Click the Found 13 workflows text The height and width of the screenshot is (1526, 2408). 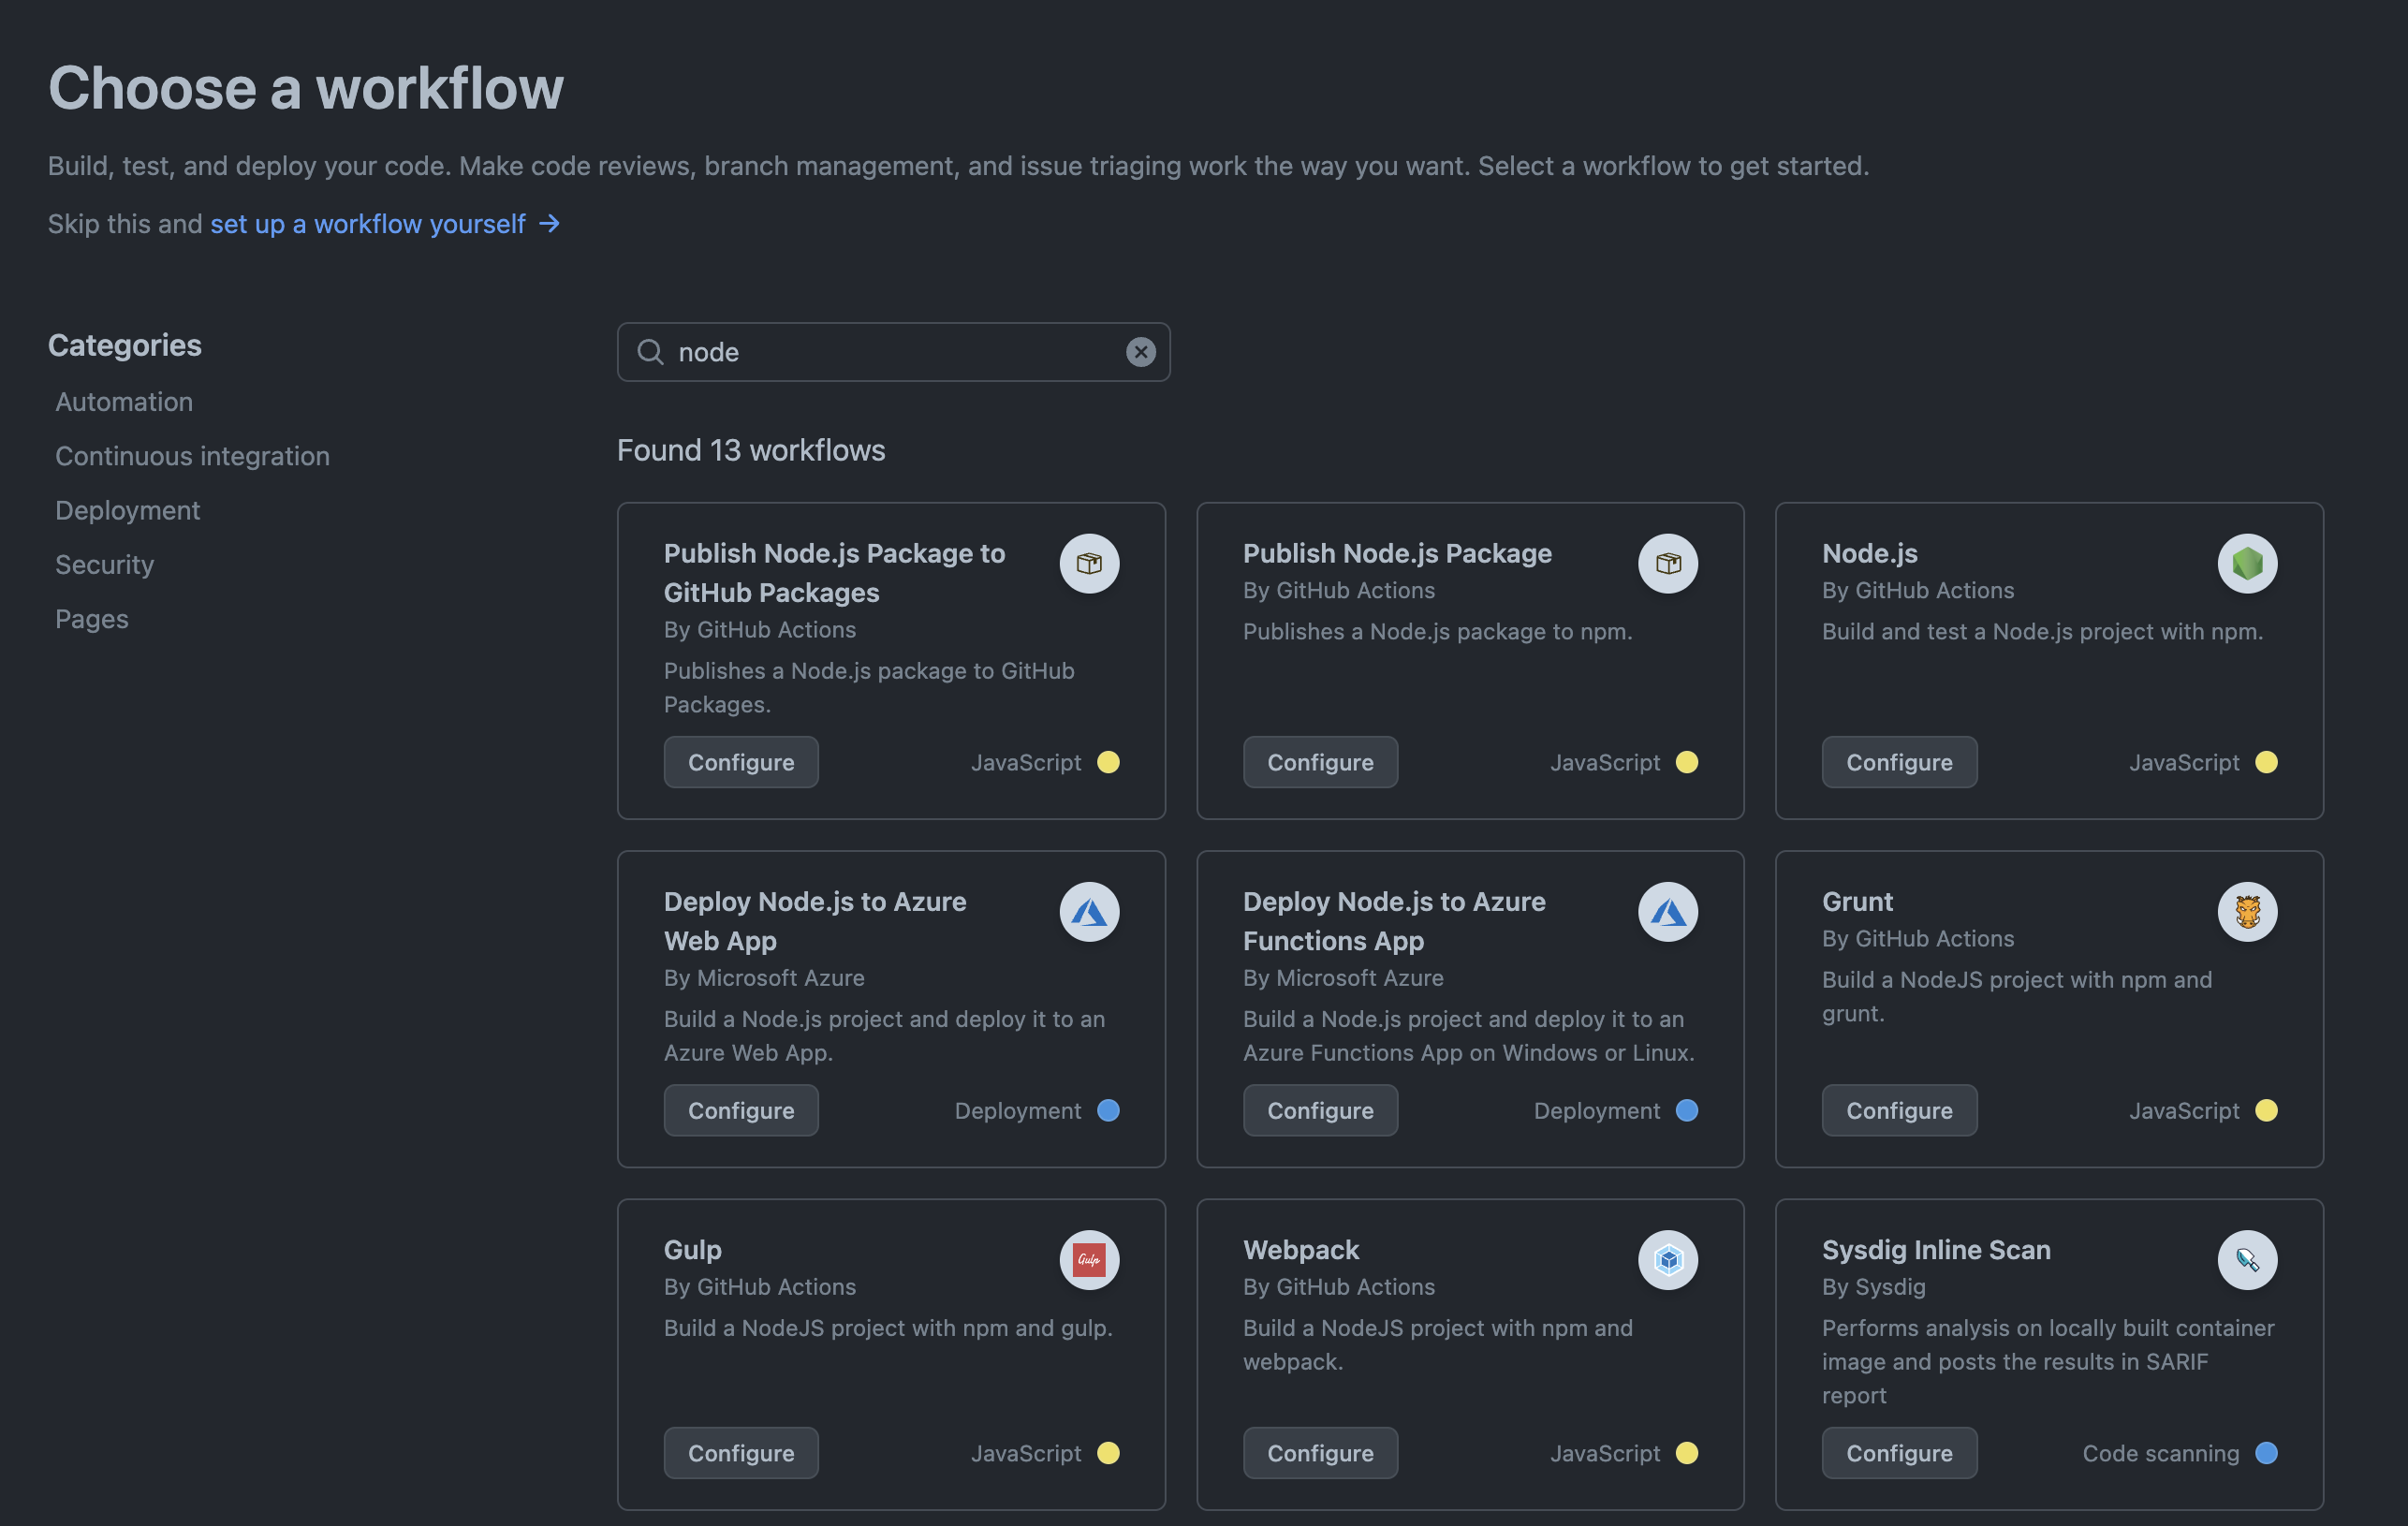pyautogui.click(x=751, y=451)
